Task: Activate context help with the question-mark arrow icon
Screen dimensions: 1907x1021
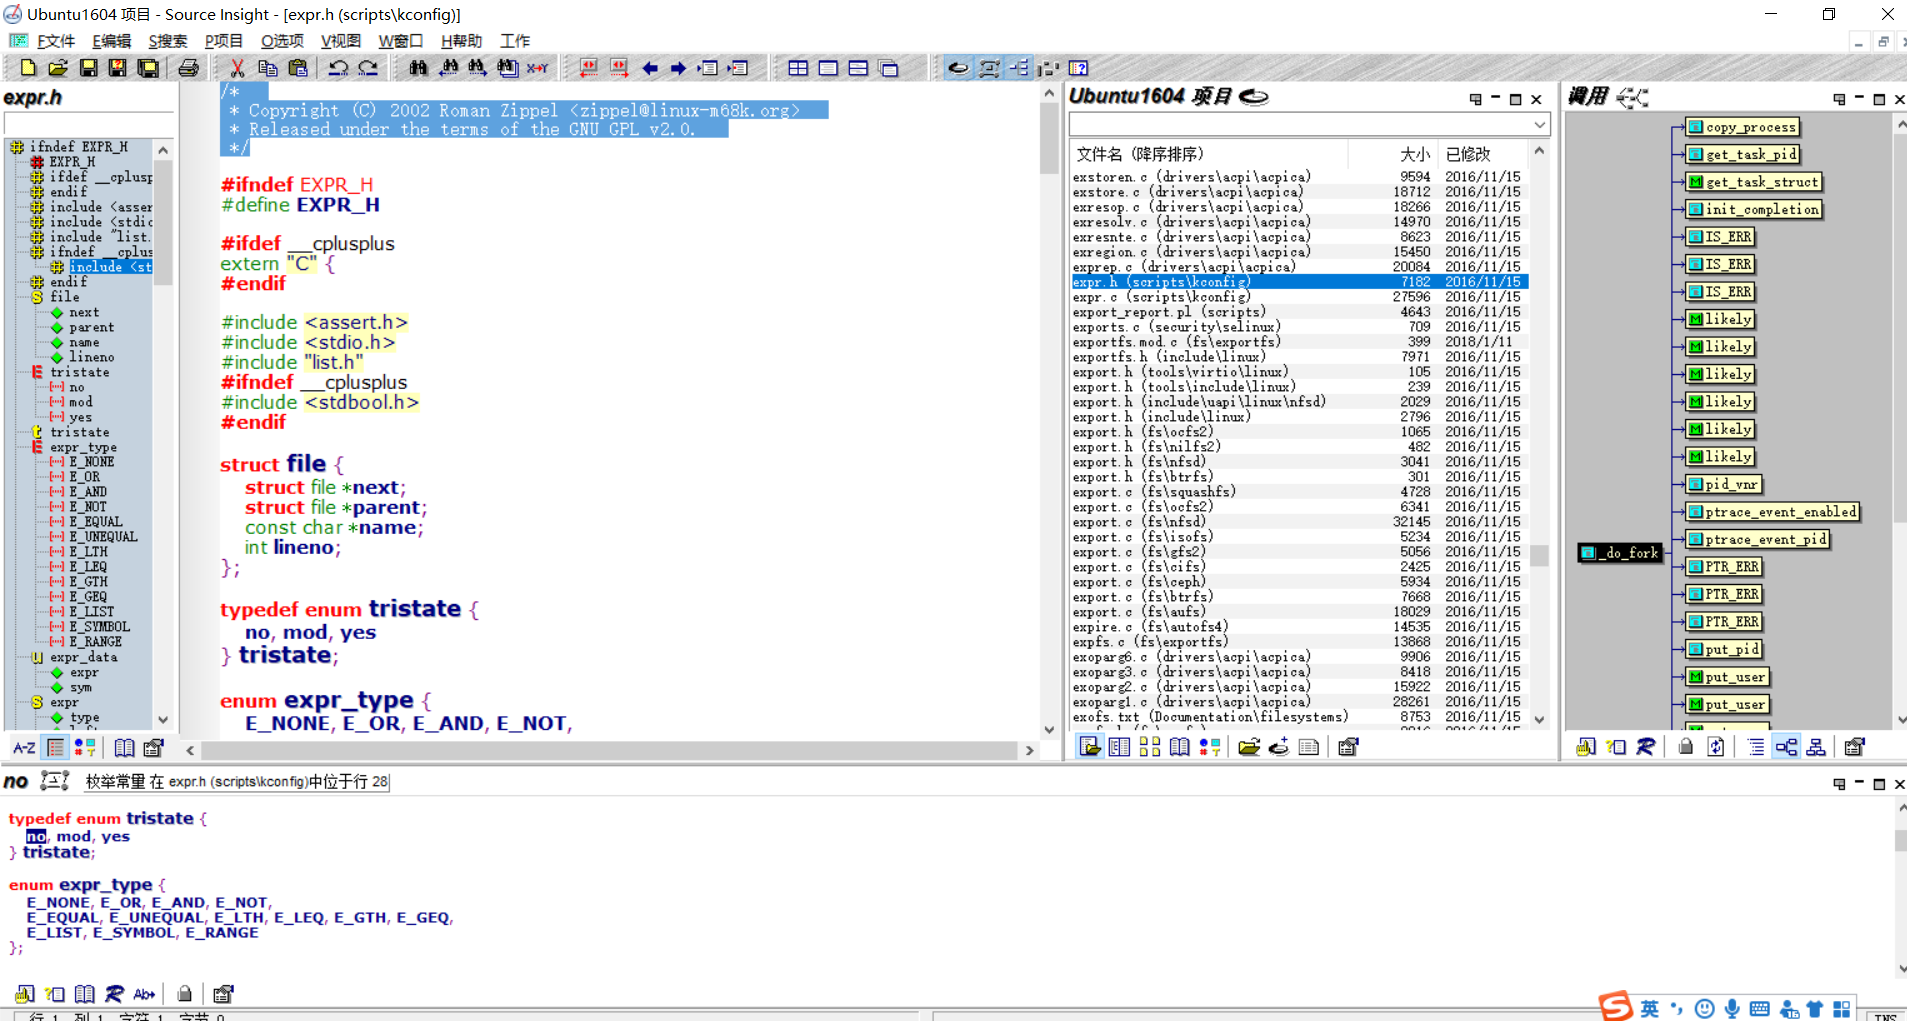Action: pos(1080,68)
